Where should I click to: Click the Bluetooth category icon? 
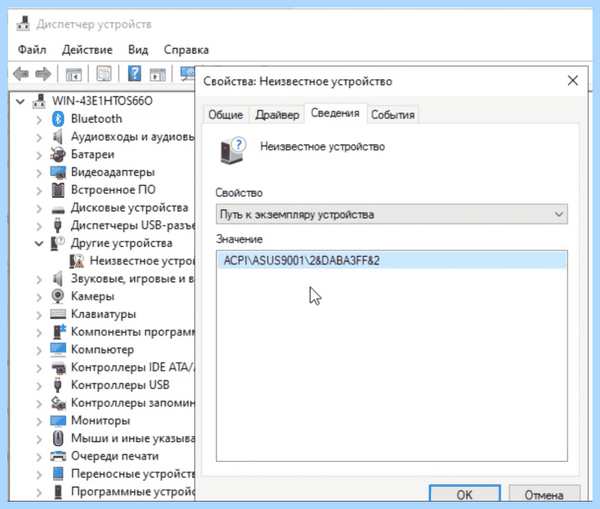[58, 119]
